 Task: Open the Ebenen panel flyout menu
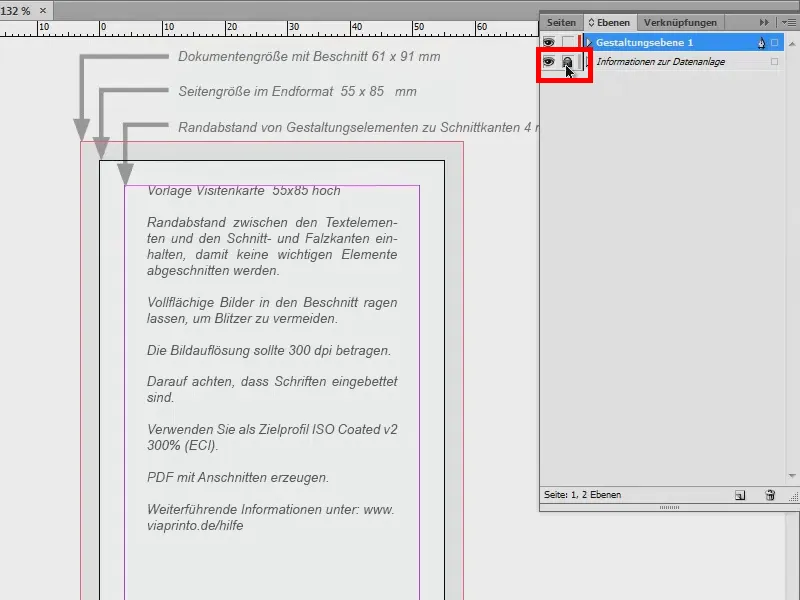pyautogui.click(x=790, y=22)
